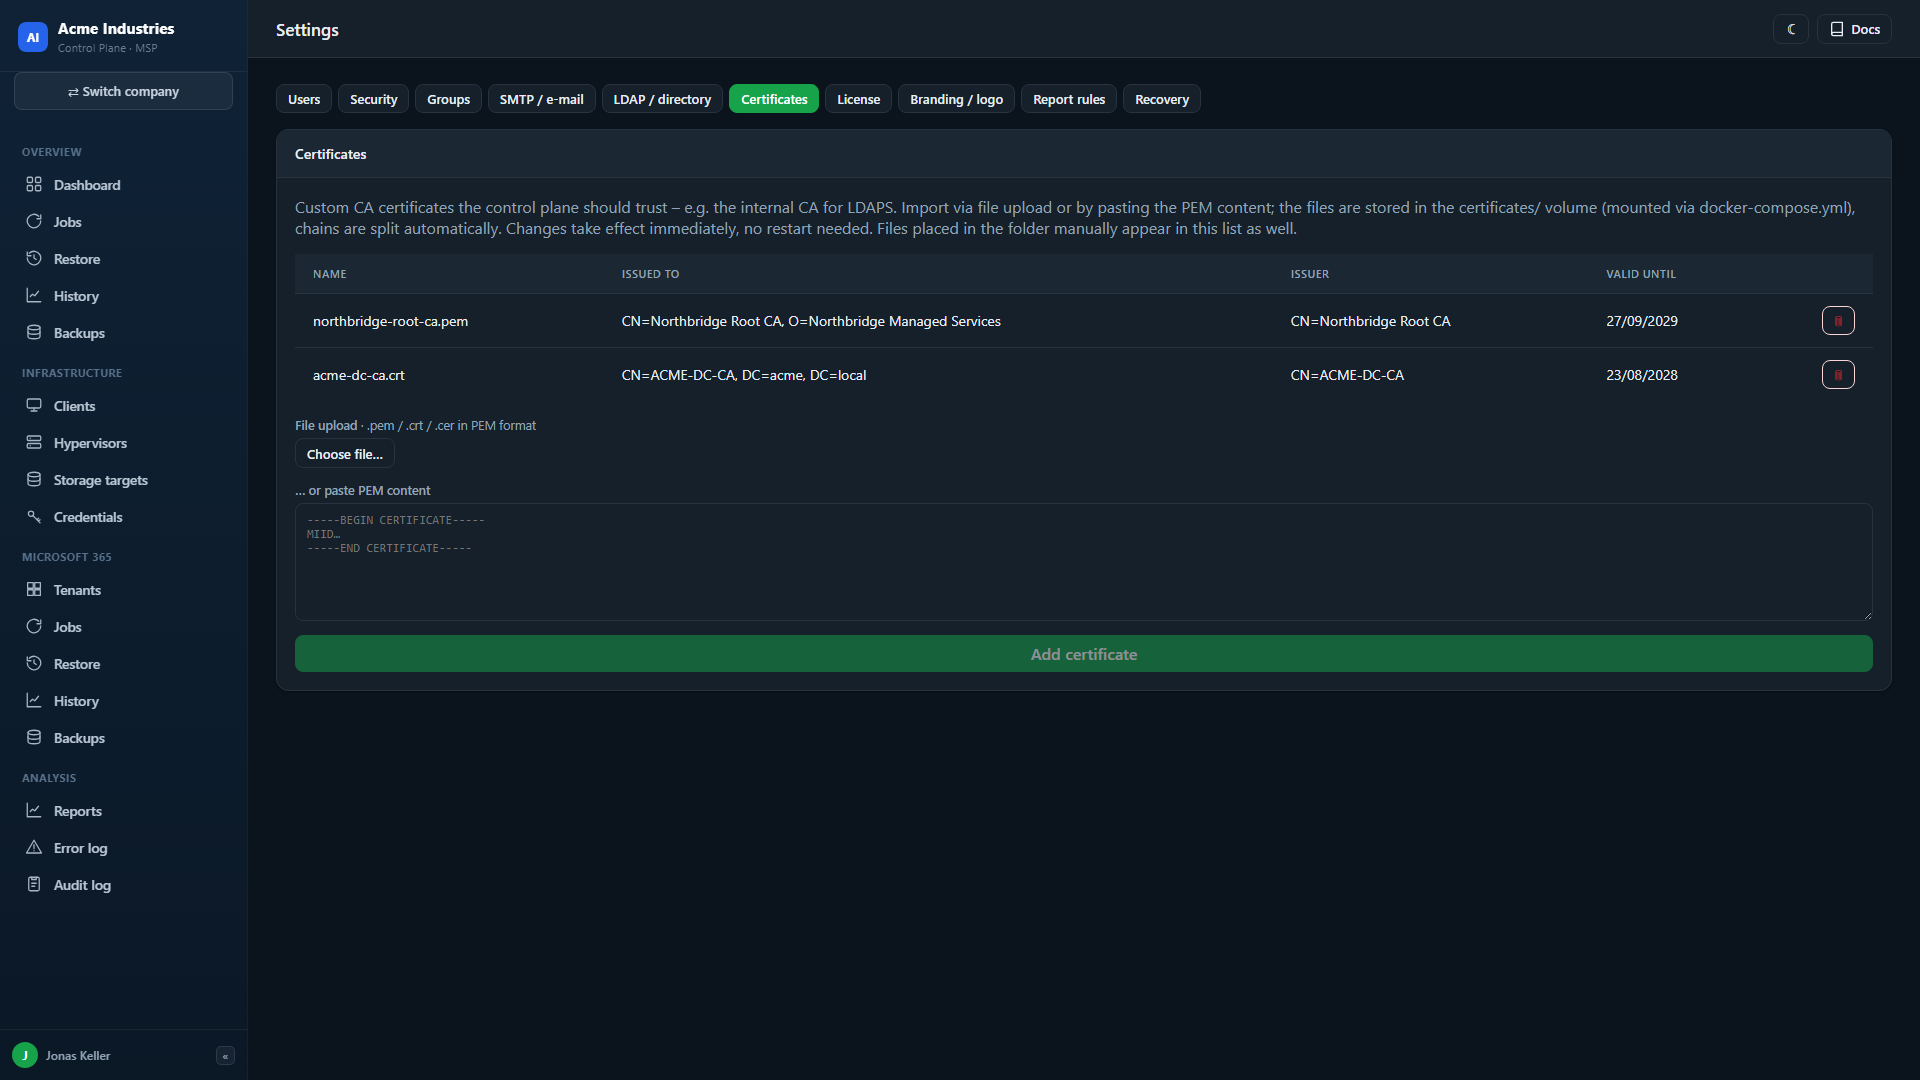The width and height of the screenshot is (1920, 1080).
Task: Click the Clients monitor icon
Action: [x=34, y=406]
